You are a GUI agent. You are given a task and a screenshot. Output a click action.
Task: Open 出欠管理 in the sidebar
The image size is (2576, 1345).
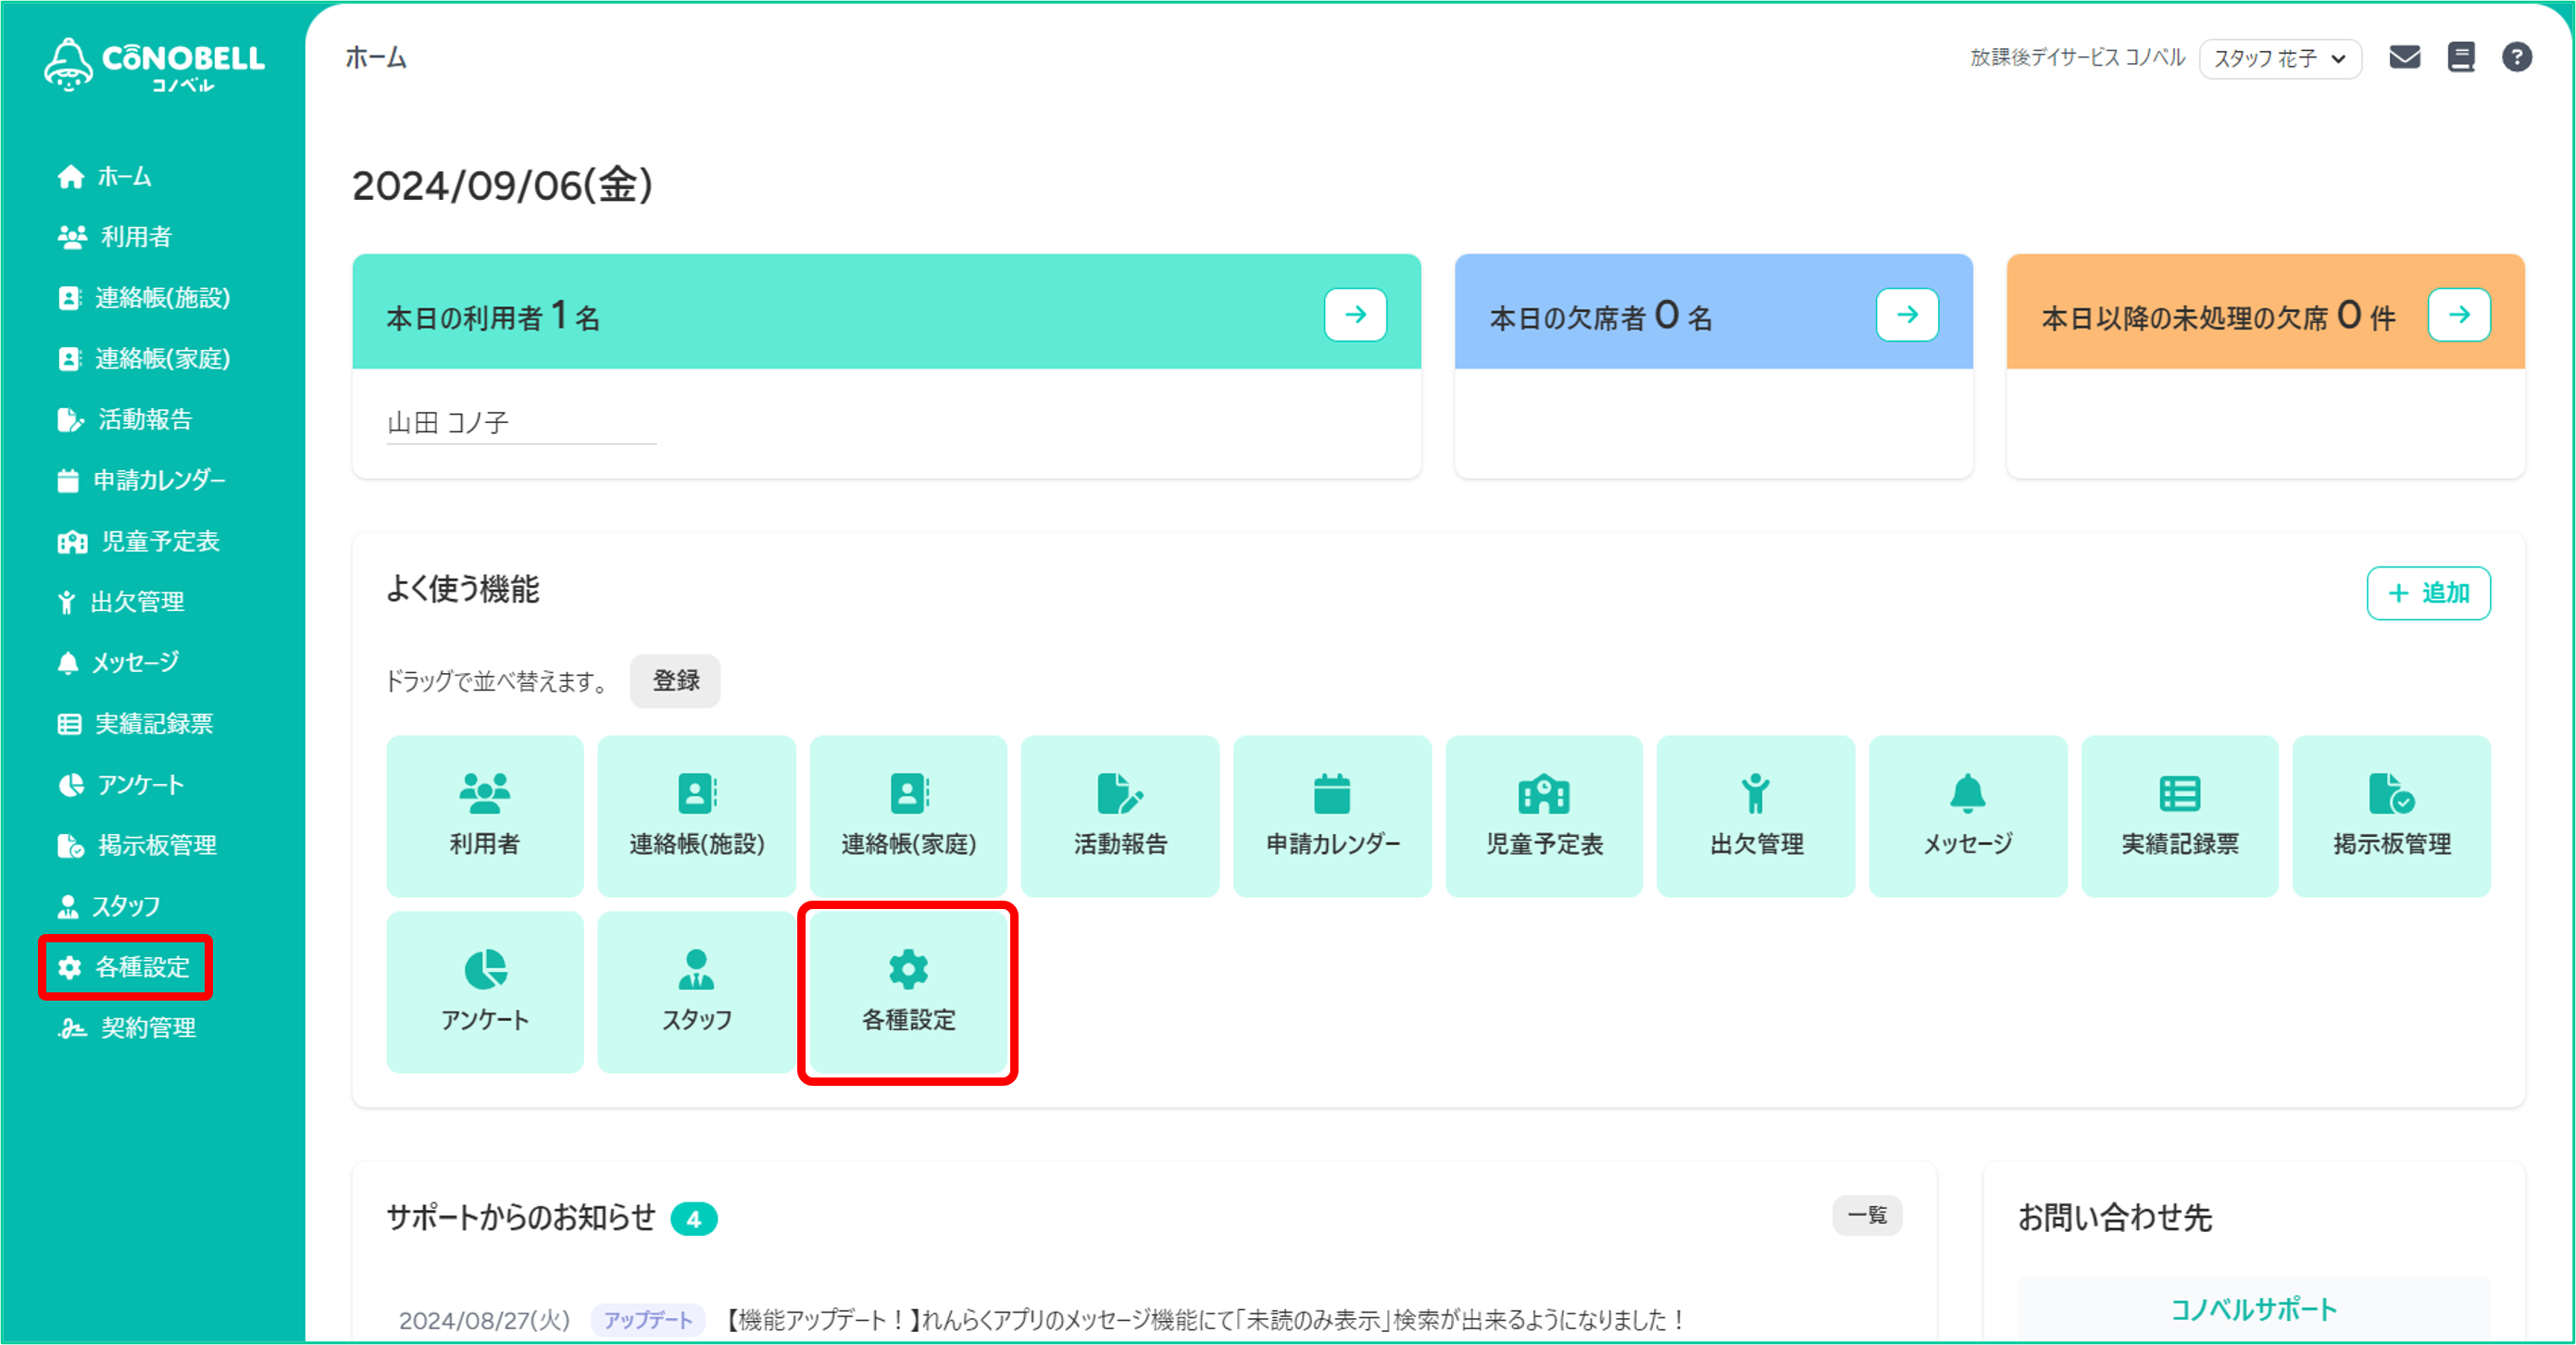tap(121, 602)
